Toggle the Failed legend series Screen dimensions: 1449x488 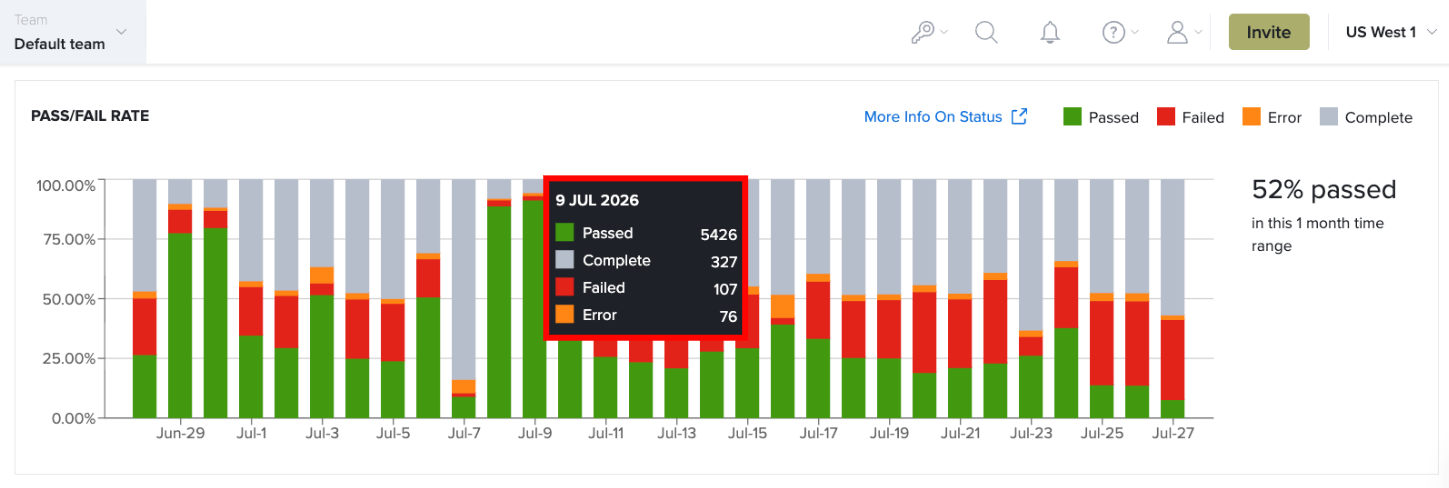coord(1190,117)
